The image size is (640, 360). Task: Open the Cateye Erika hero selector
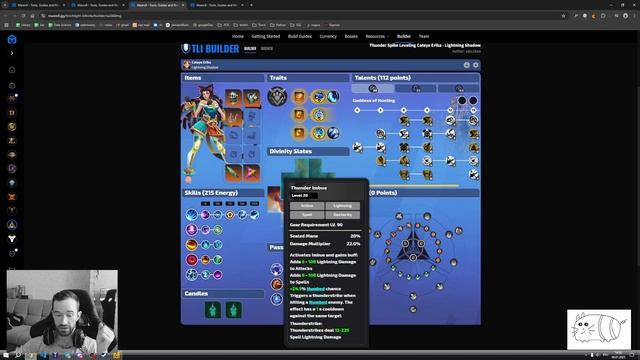[201, 65]
